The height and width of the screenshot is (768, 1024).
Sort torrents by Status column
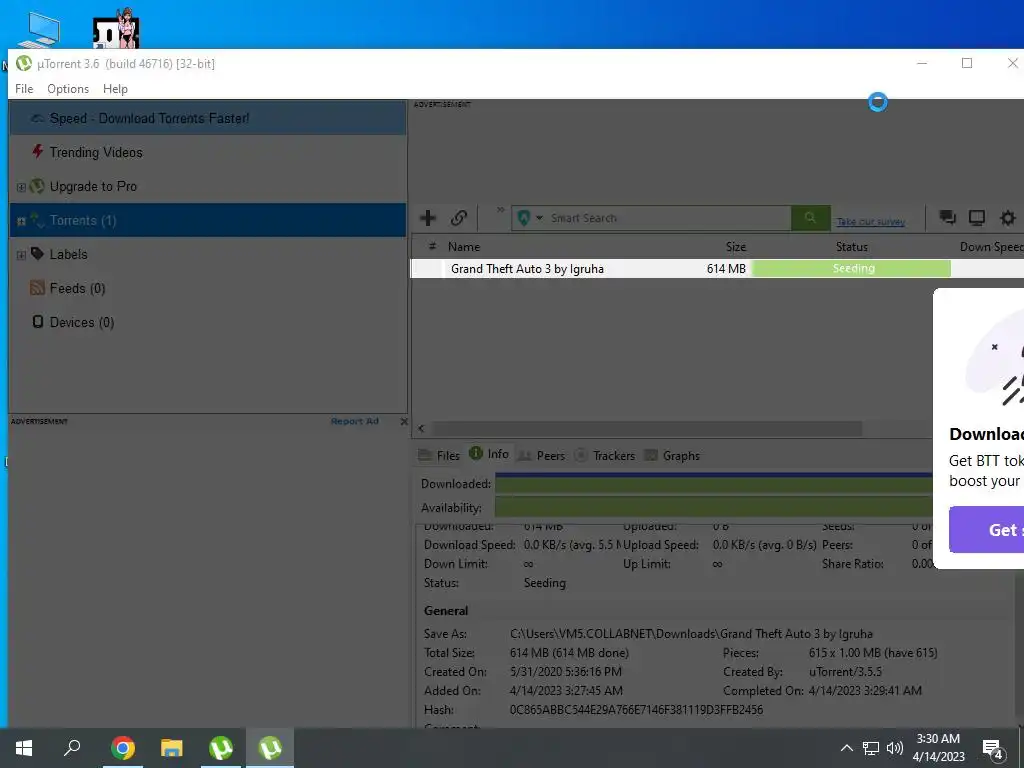click(852, 247)
